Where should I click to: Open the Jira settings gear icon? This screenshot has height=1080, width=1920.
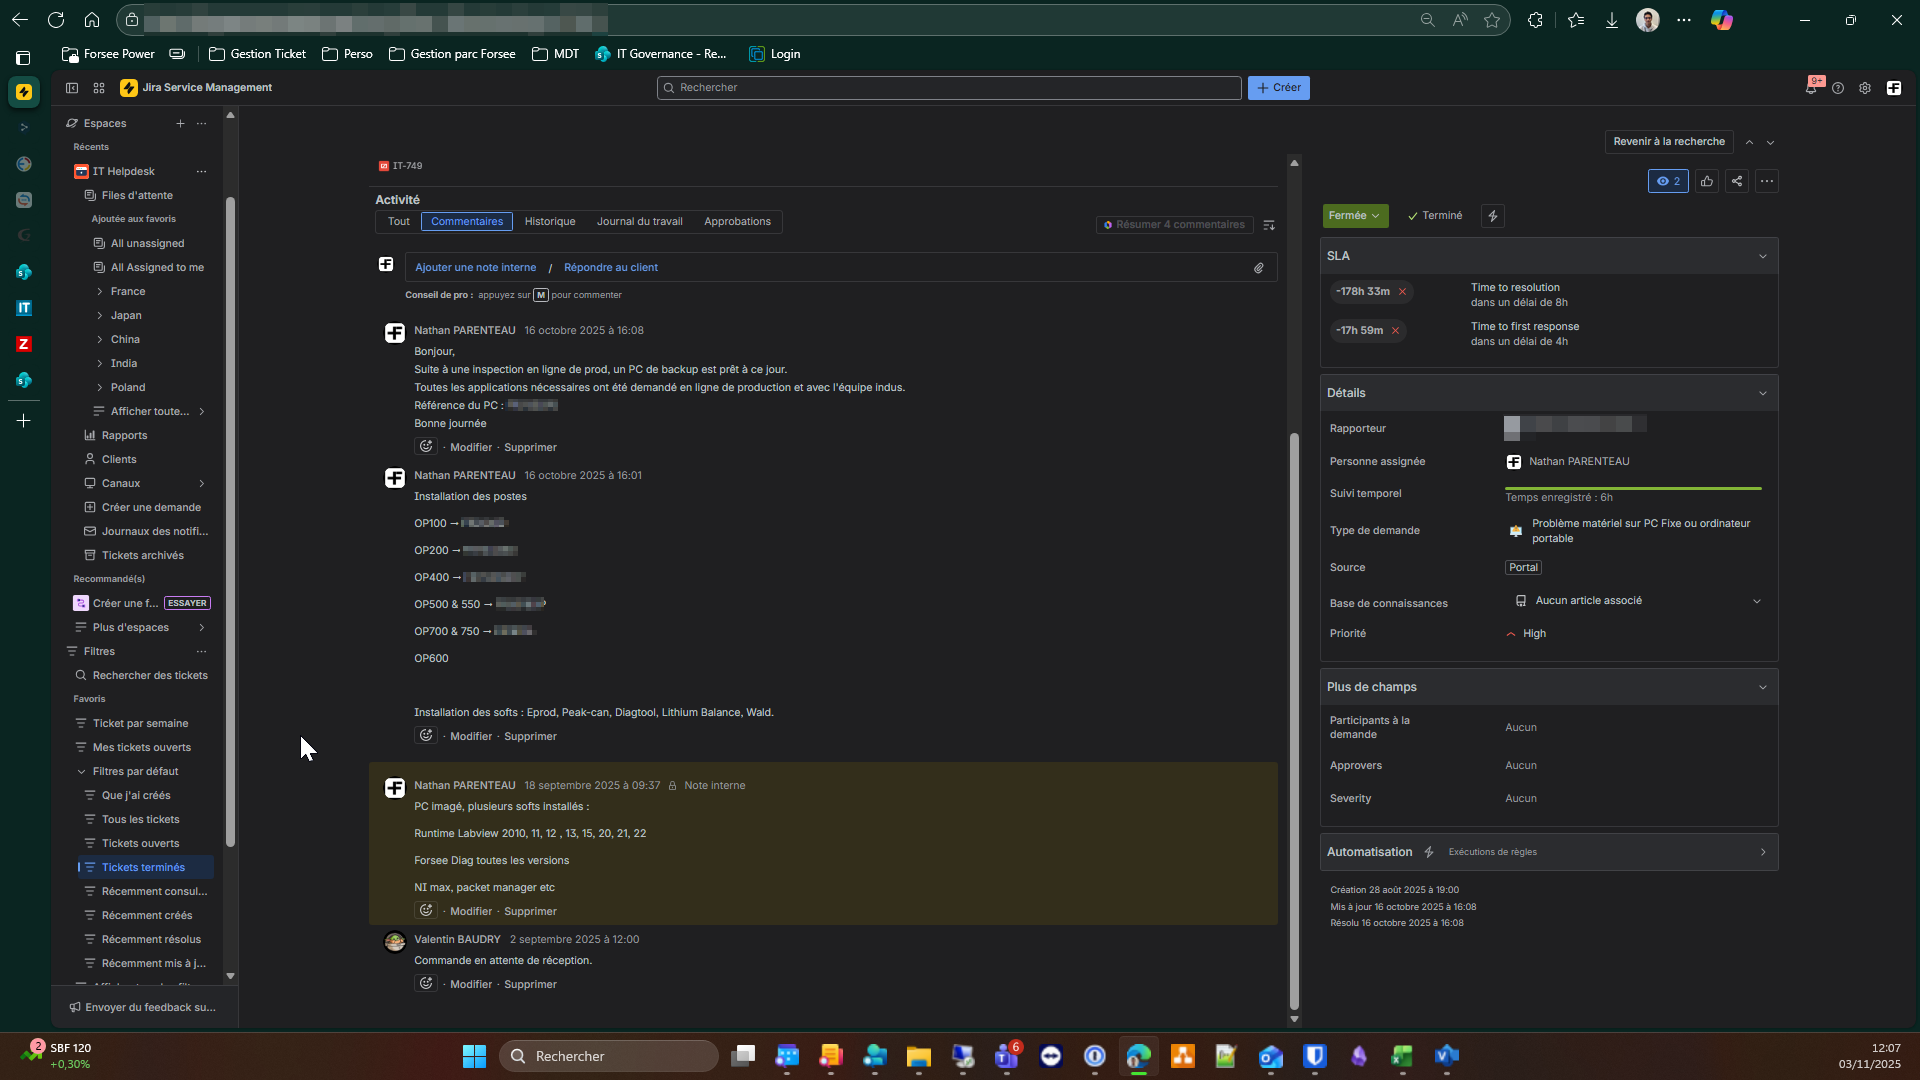(x=1865, y=88)
